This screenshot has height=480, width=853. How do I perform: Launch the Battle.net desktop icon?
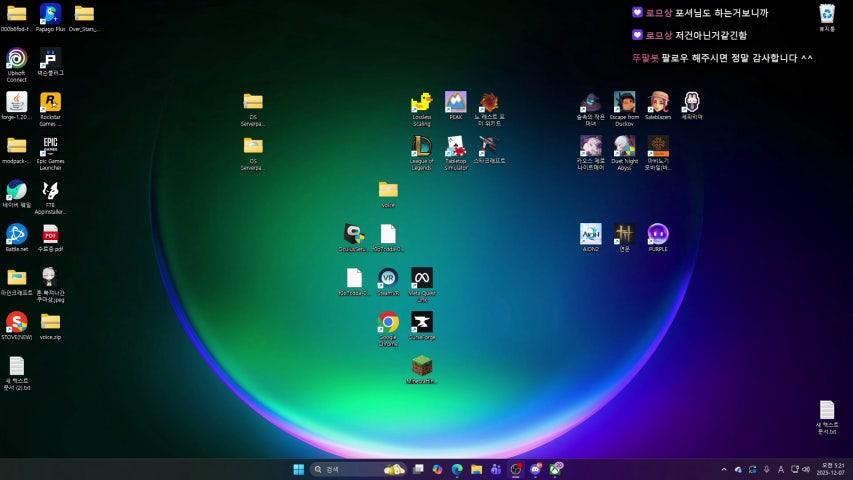click(16, 234)
